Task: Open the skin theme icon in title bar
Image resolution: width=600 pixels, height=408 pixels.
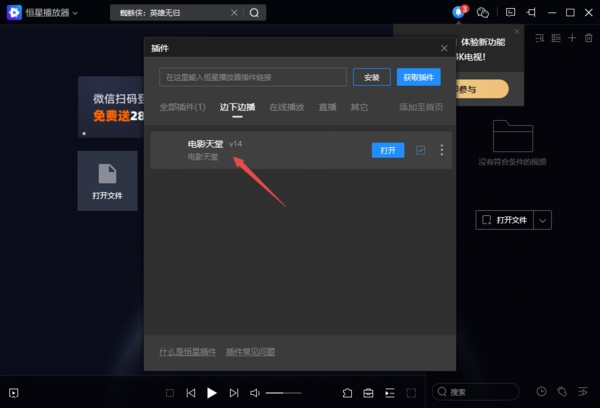Action: click(482, 12)
